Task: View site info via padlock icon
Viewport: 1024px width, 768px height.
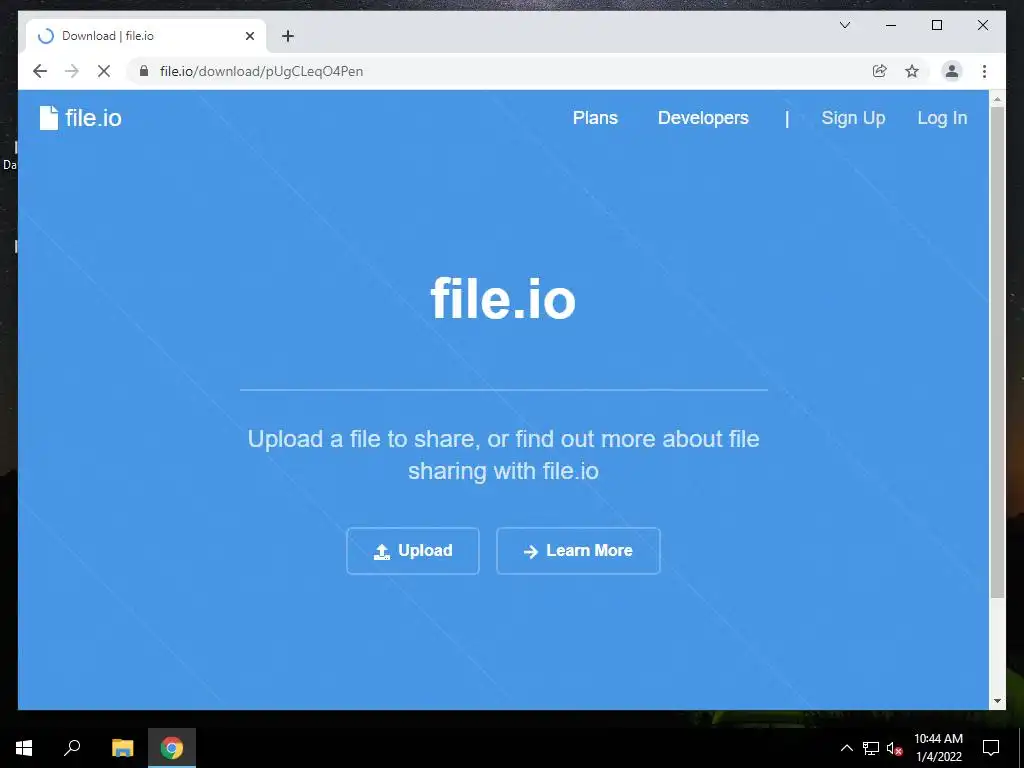Action: coord(144,71)
